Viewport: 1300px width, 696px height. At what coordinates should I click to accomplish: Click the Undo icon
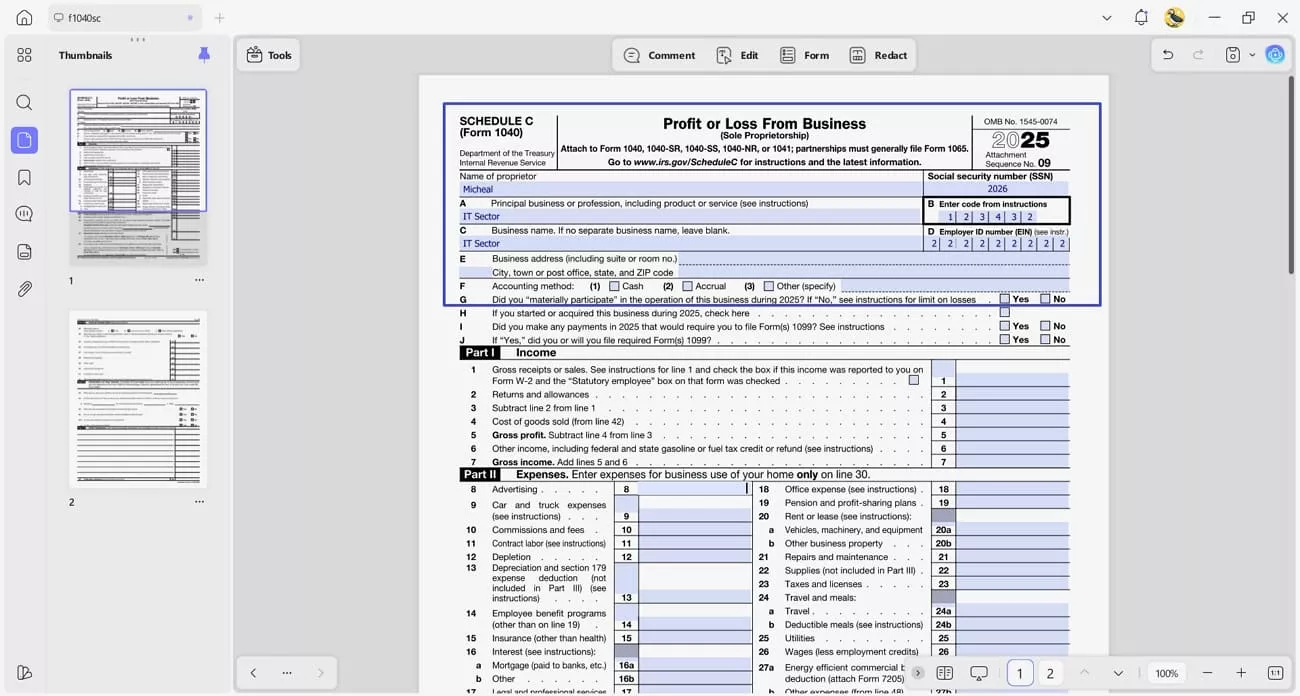(x=1168, y=54)
